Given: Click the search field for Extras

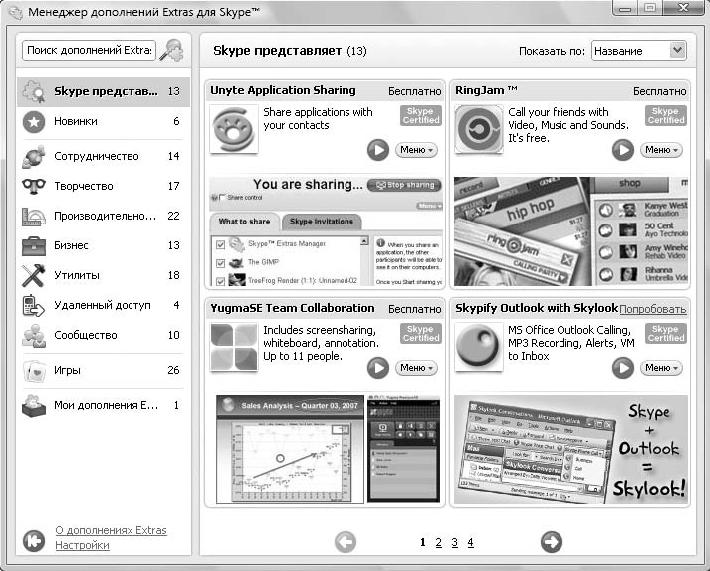Looking at the screenshot, I should (x=89, y=50).
